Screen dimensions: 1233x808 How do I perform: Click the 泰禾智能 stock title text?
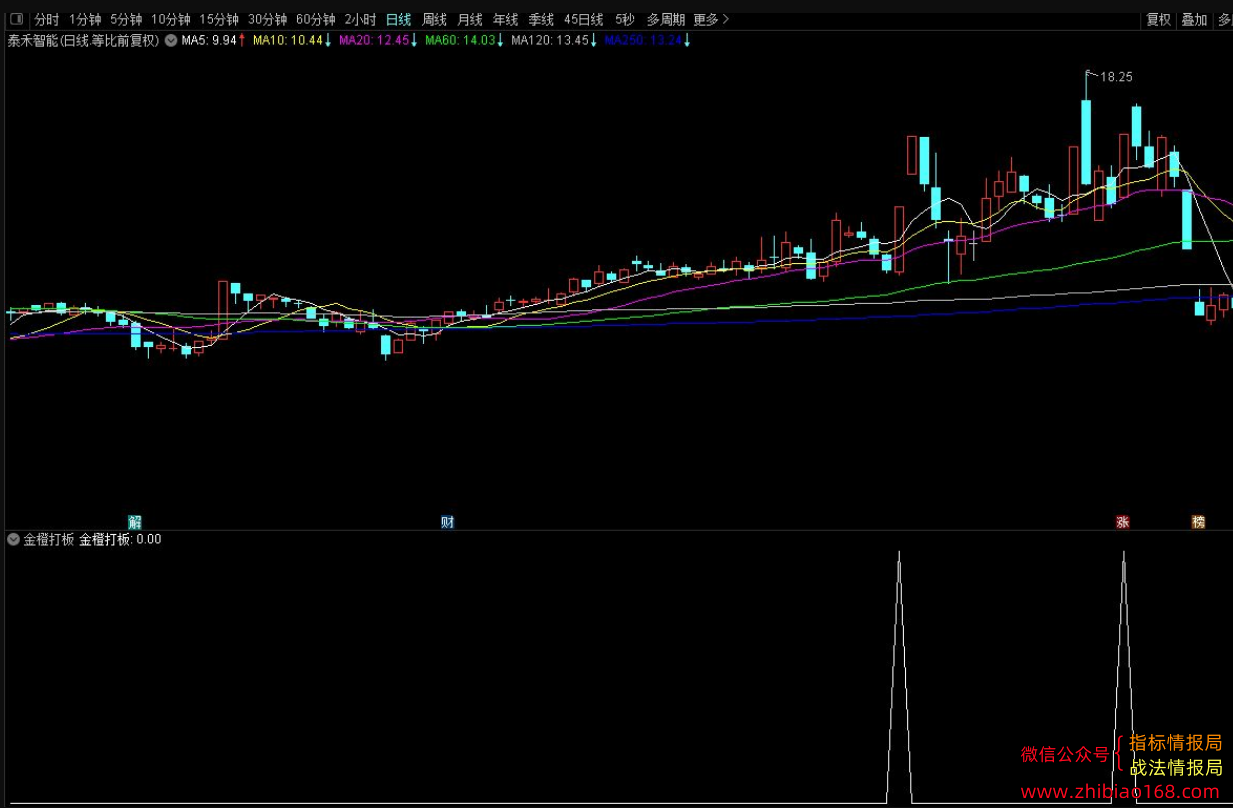pos(84,40)
